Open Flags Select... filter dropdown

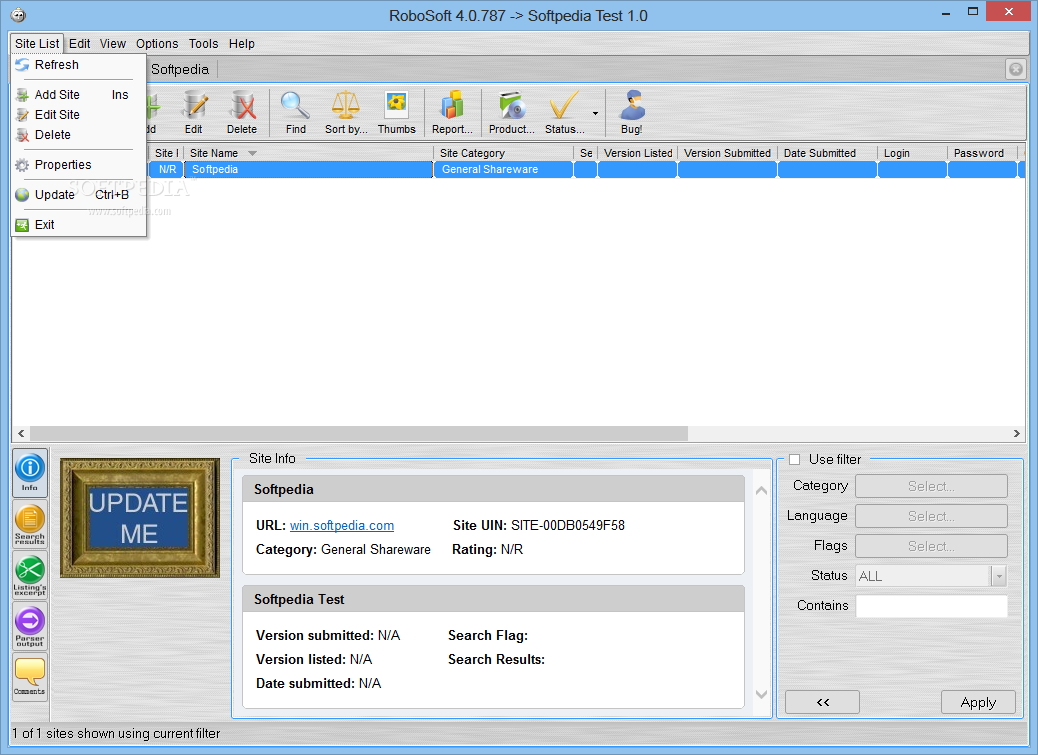pyautogui.click(x=931, y=546)
